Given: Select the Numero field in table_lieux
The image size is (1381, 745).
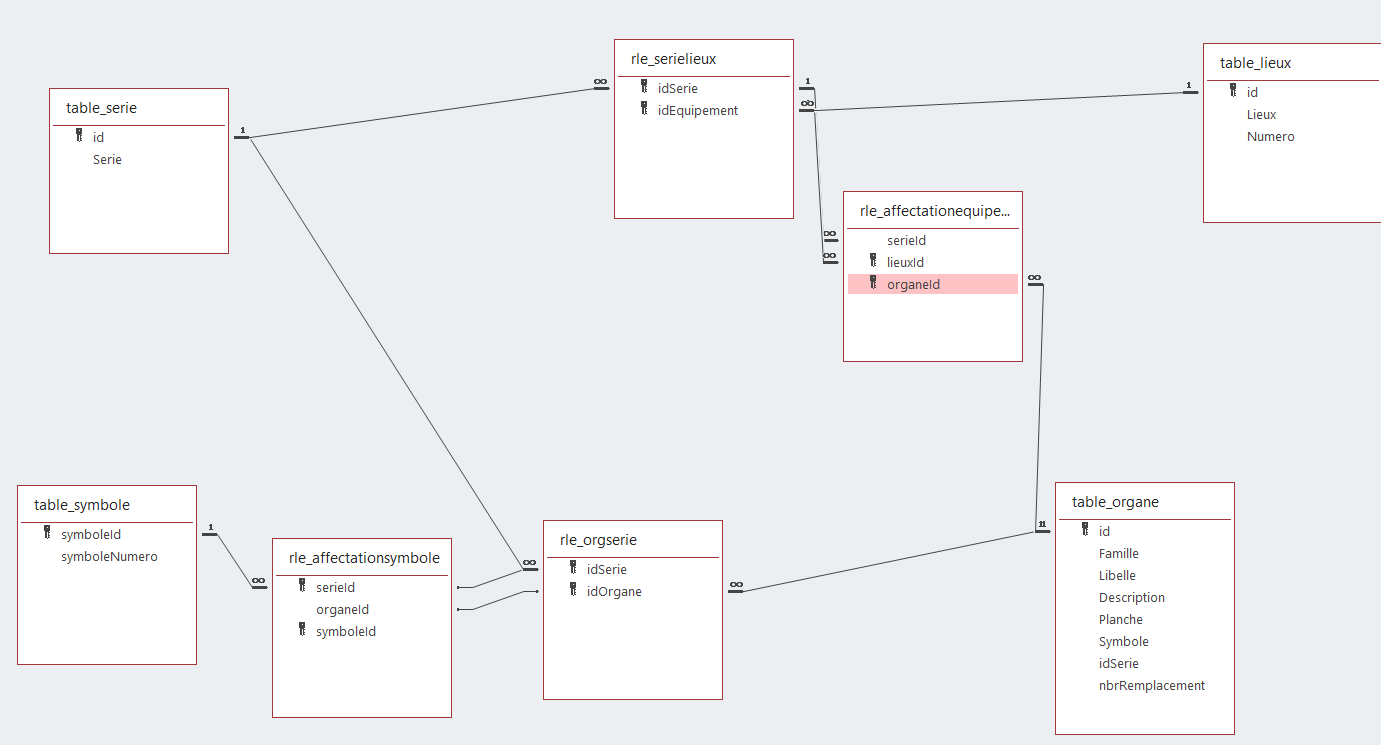Looking at the screenshot, I should pos(1270,136).
